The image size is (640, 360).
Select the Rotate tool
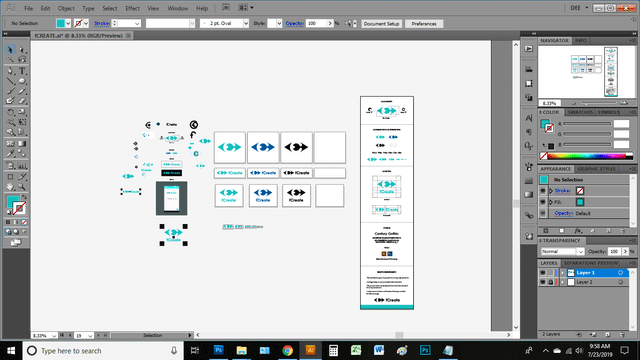pyautogui.click(x=10, y=112)
